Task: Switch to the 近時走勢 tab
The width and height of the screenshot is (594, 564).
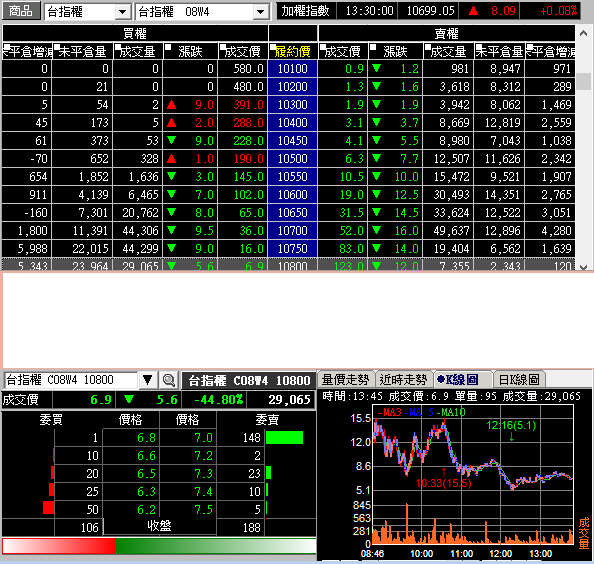Action: coord(403,379)
